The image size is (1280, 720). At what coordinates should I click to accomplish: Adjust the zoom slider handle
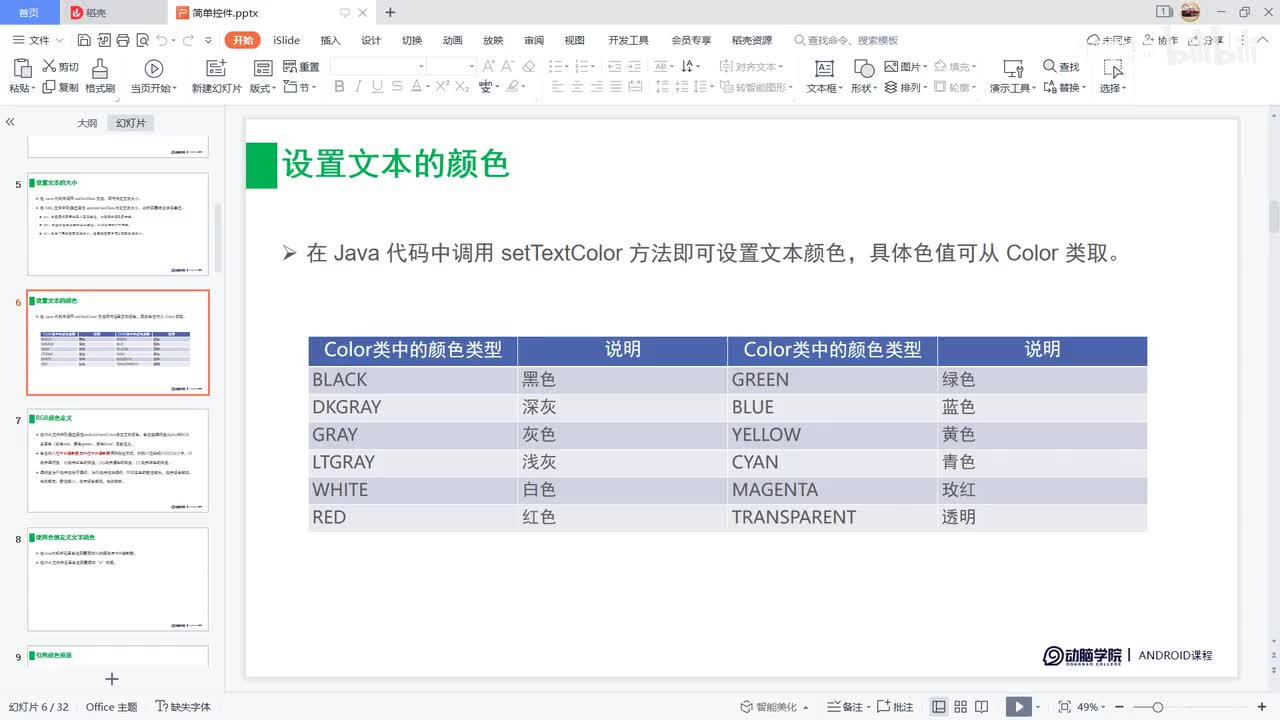coord(1157,707)
